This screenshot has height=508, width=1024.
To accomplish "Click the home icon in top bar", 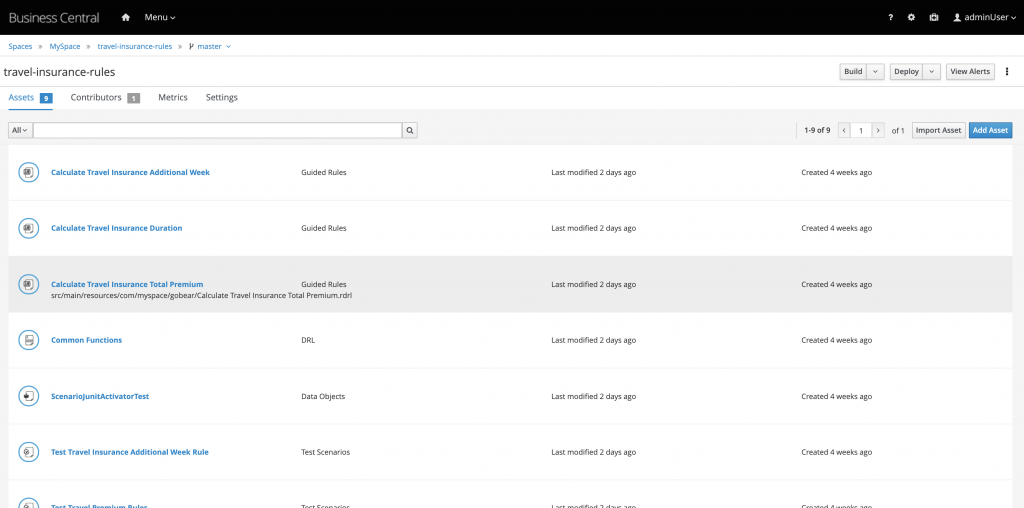I will click(x=125, y=17).
